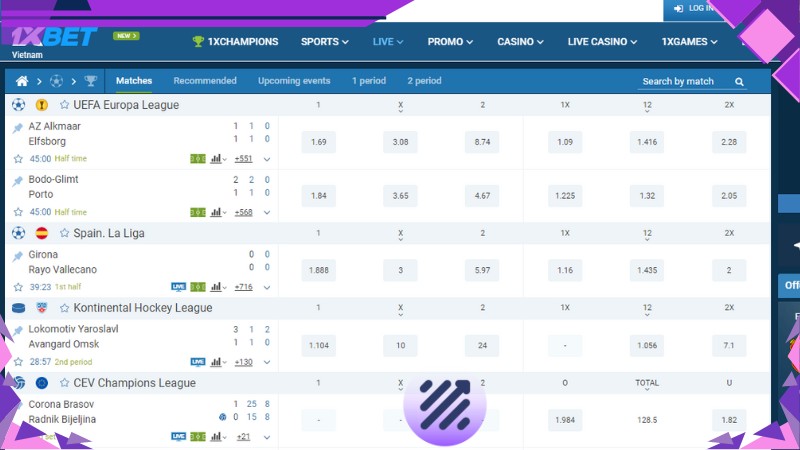Screen dimensions: 800x450
Task: Switch to the 2 period tab
Action: 424,81
